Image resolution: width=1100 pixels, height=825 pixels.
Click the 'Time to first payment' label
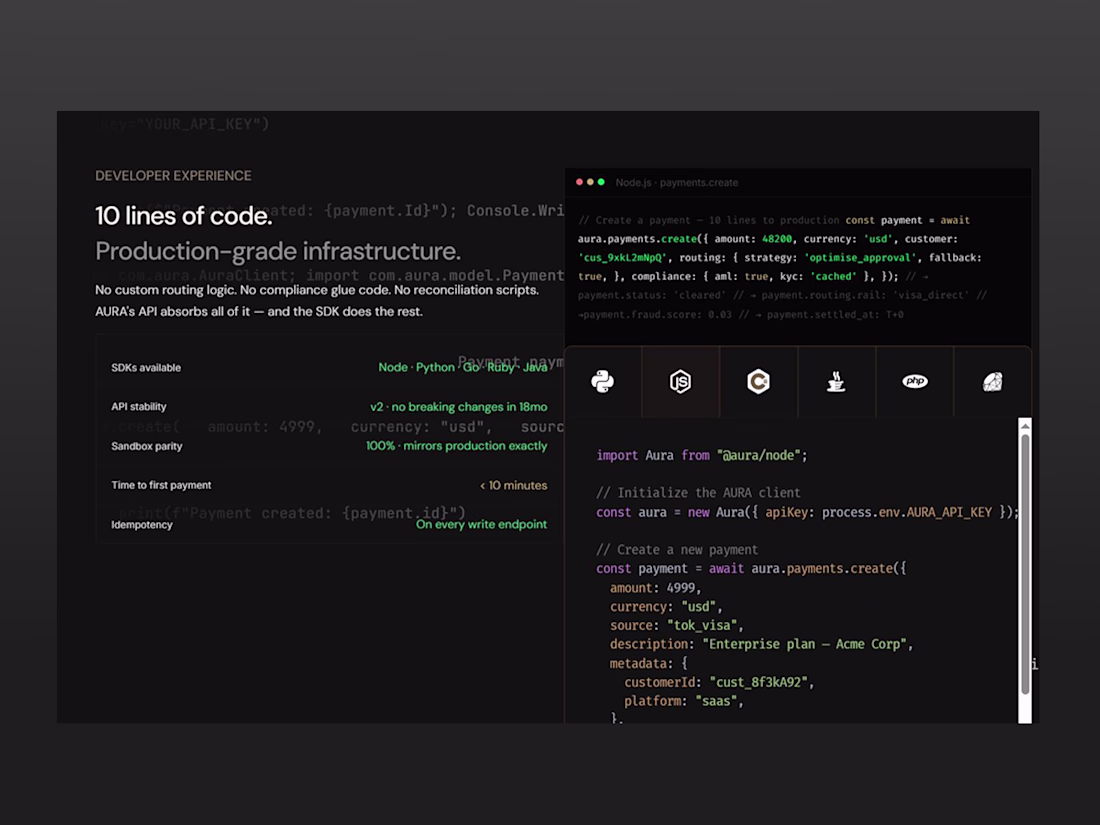point(161,485)
